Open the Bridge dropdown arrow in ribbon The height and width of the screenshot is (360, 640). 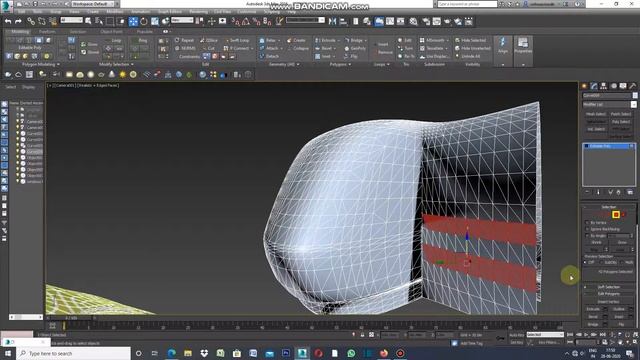pos(365,40)
